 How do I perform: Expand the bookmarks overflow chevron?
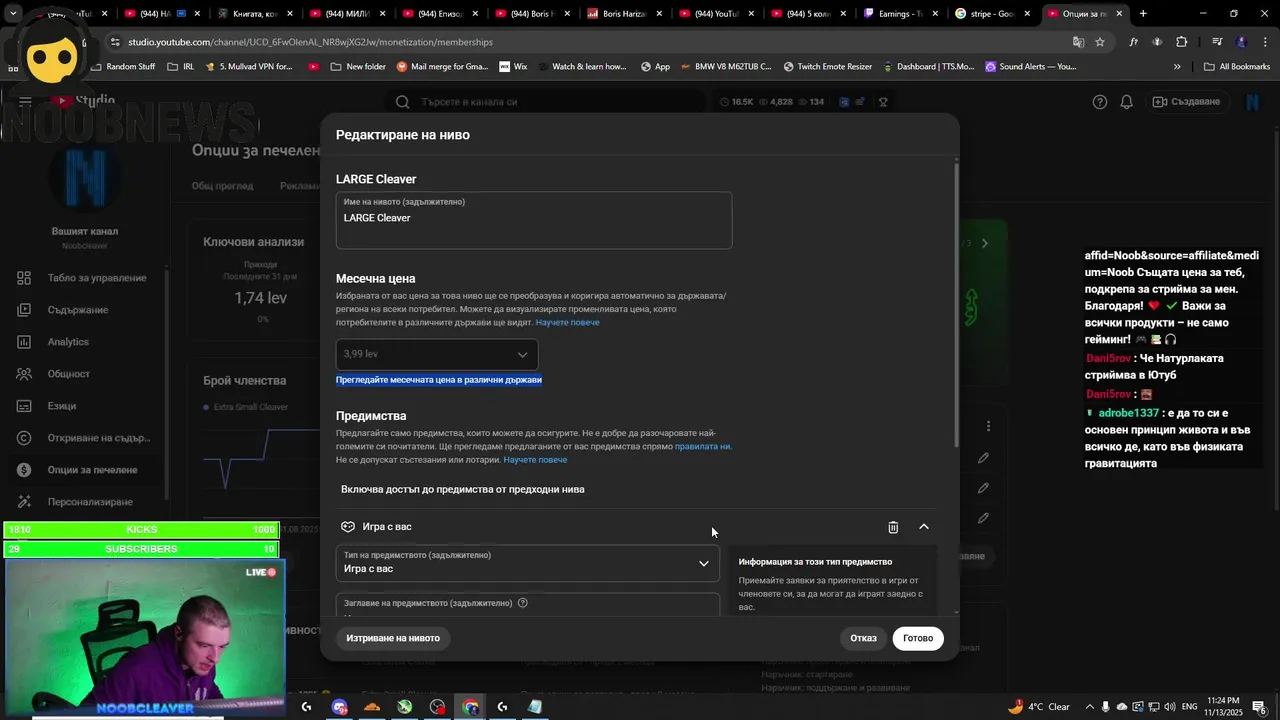(x=1177, y=67)
